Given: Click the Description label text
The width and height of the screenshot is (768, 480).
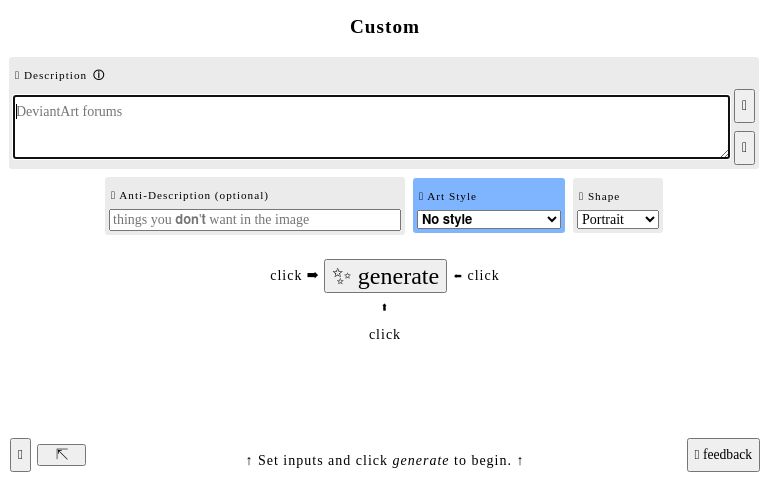Looking at the screenshot, I should tap(55, 75).
